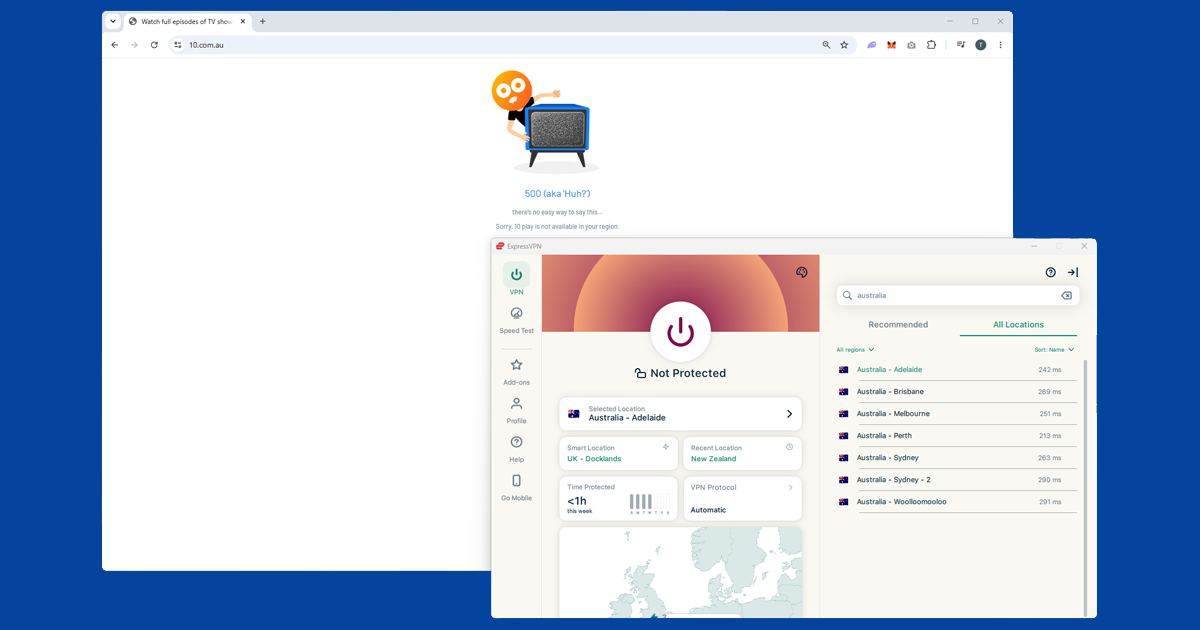Screen dimensions: 1200x630
Task: Click the question mark help icon above search
Action: pos(1050,272)
